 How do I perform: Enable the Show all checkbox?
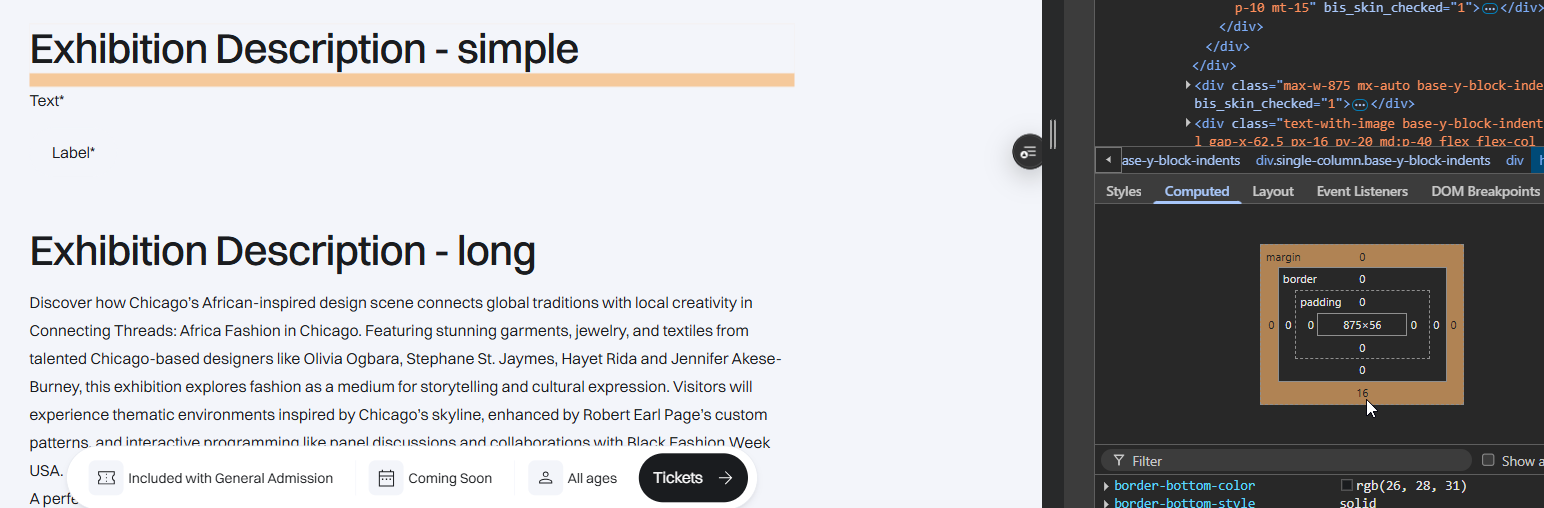tap(1488, 460)
